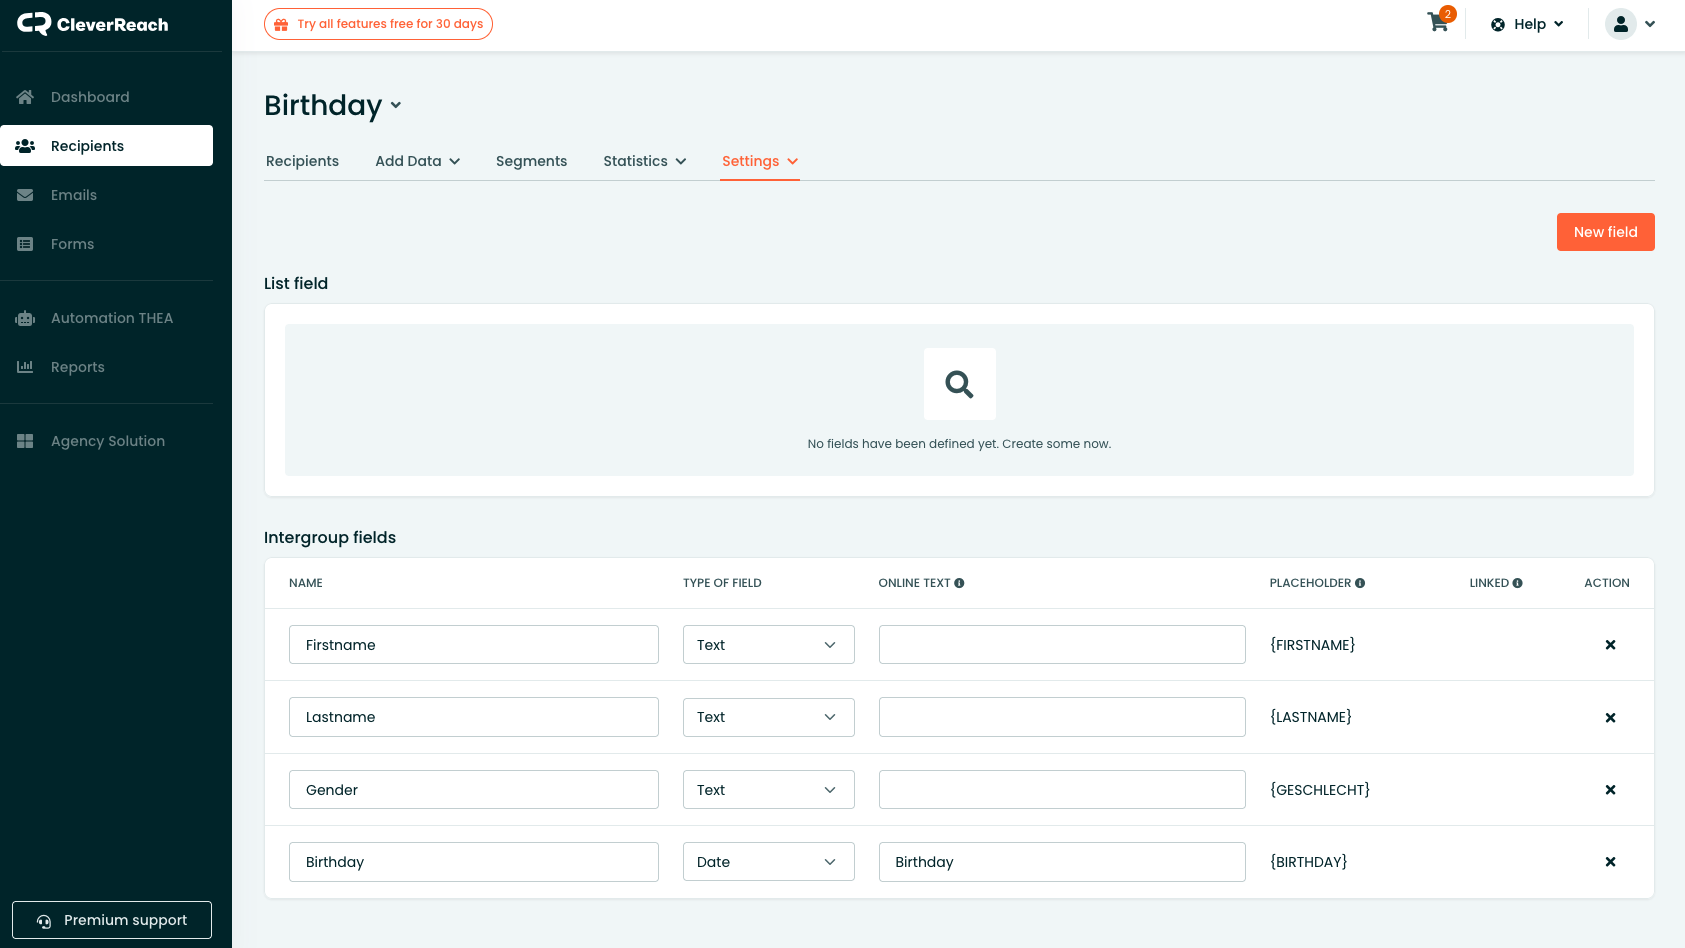Delete the Firstname field with X icon
Viewport: 1685px width, 948px height.
(1610, 645)
